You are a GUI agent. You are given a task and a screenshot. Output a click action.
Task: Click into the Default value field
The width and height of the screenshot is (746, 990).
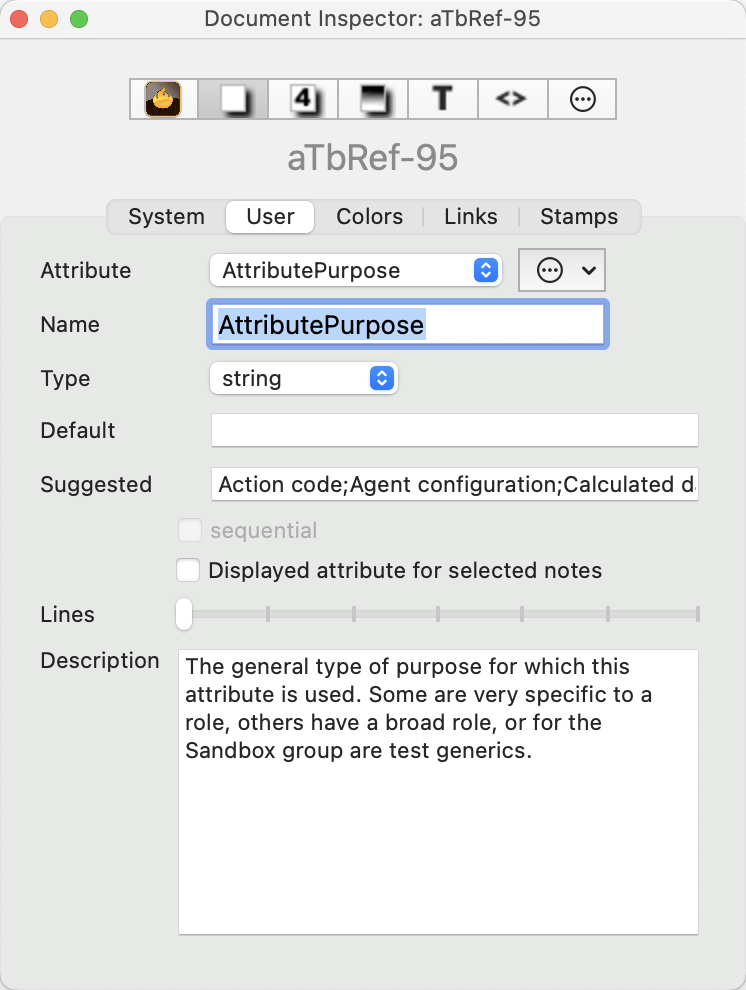[x=454, y=431]
